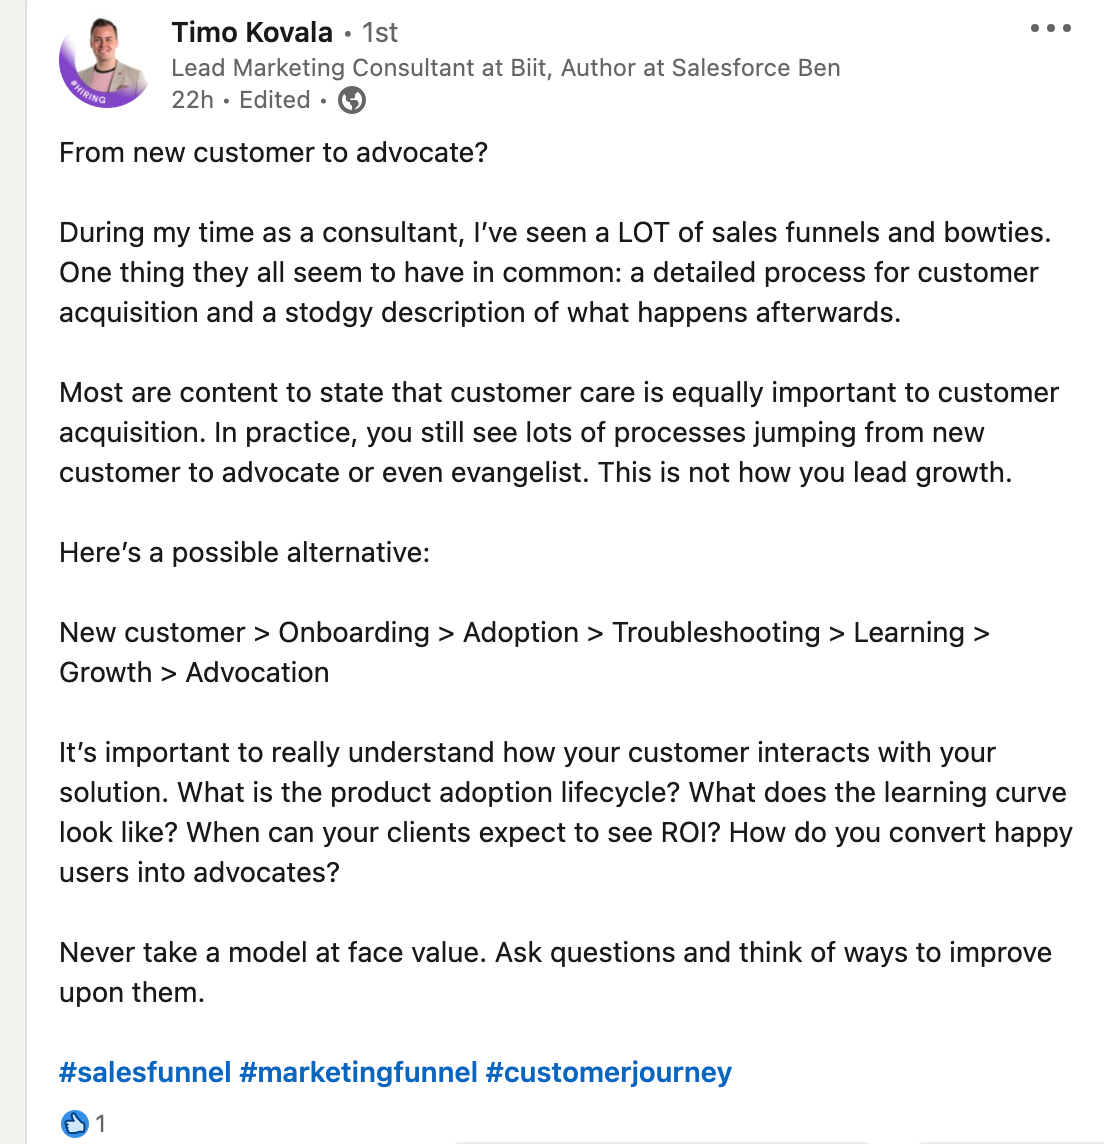Click the 'Most are content to state' paragraph
The image size is (1104, 1144).
pos(559,432)
